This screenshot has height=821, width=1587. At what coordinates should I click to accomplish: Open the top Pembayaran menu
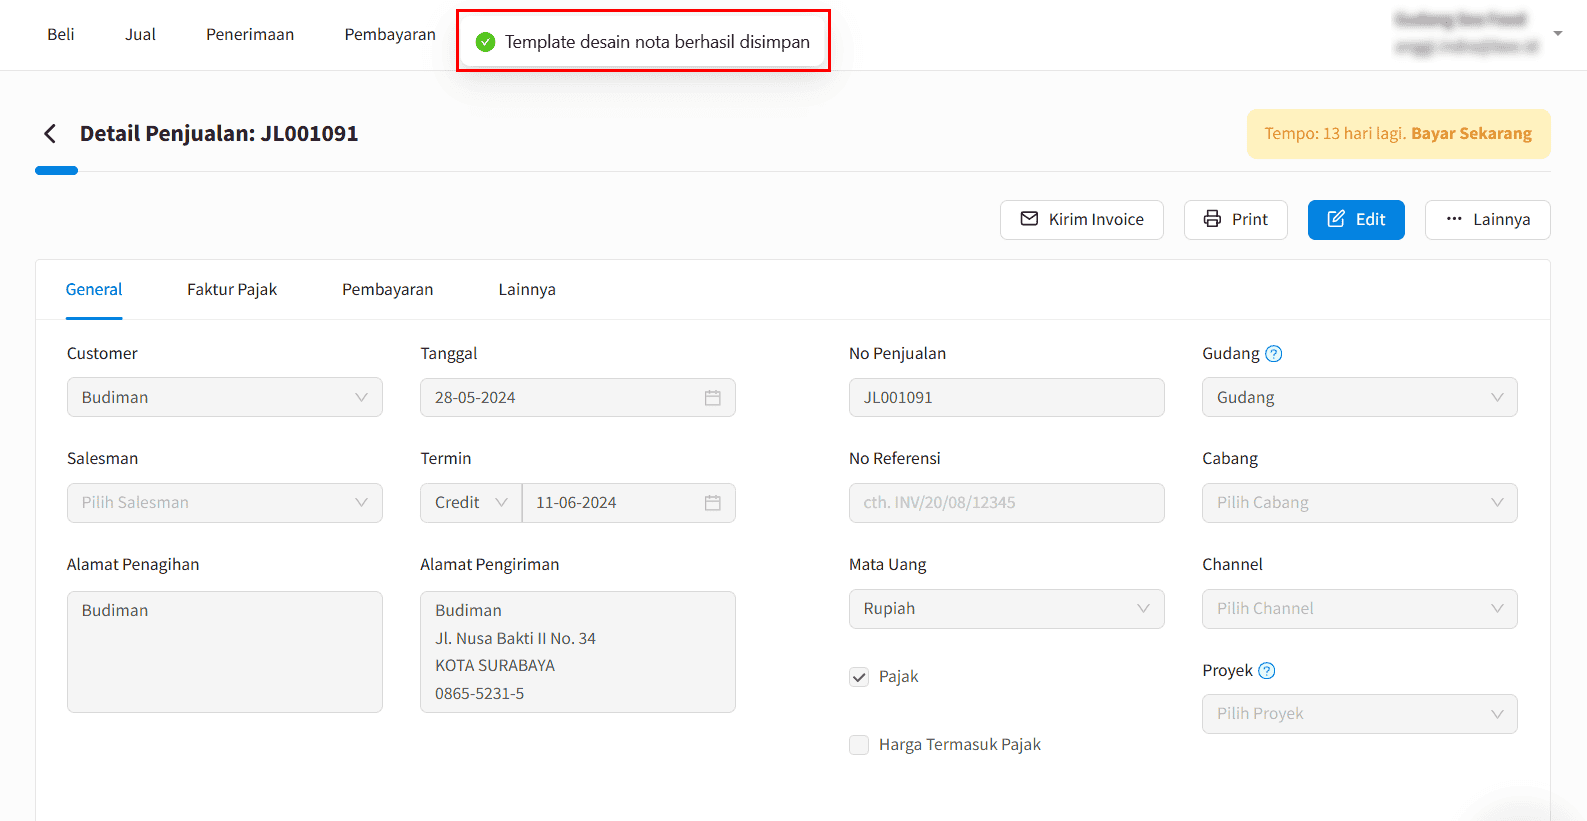click(x=390, y=34)
